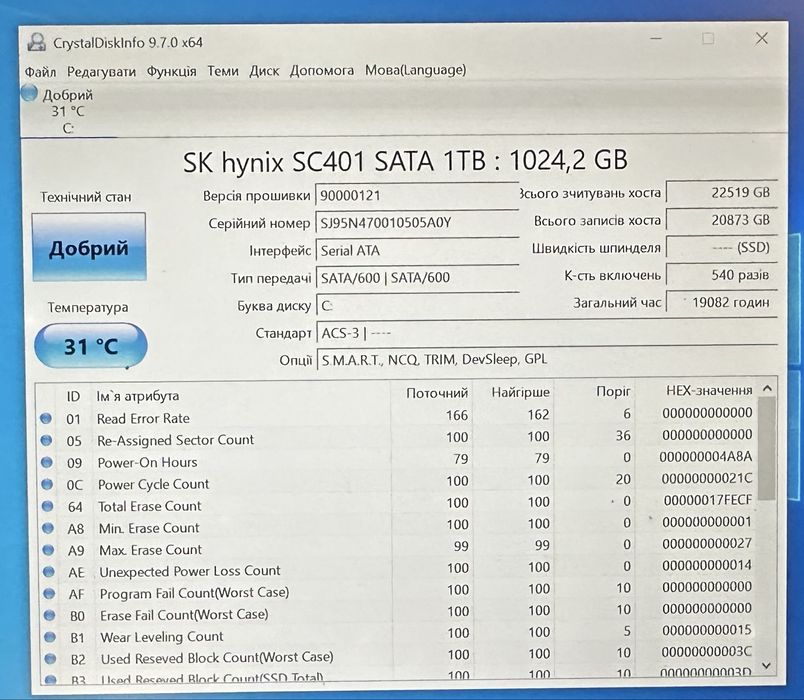Click the status orb for Wear Leveling Count

pyautogui.click(x=50, y=637)
